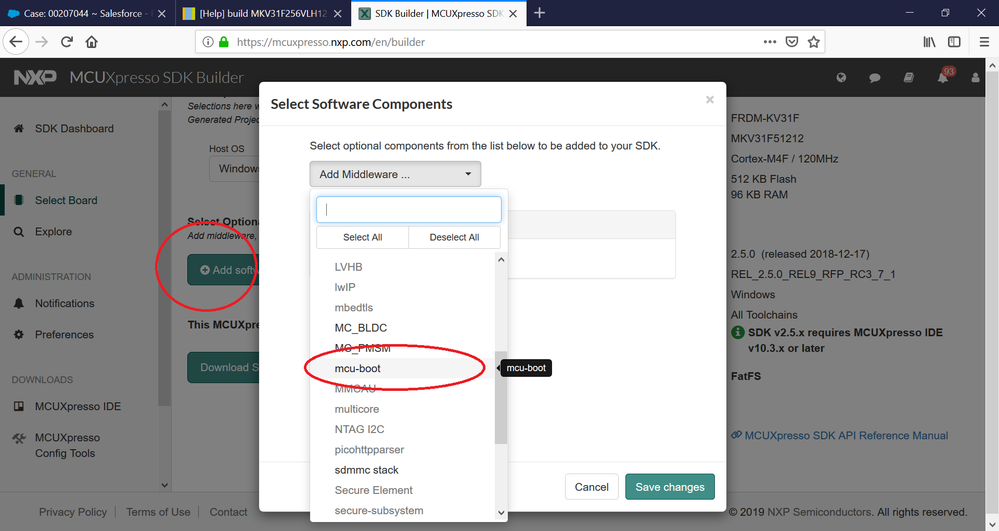Open MCUXpresso Config Tools link
This screenshot has height=531, width=999.
pos(67,446)
